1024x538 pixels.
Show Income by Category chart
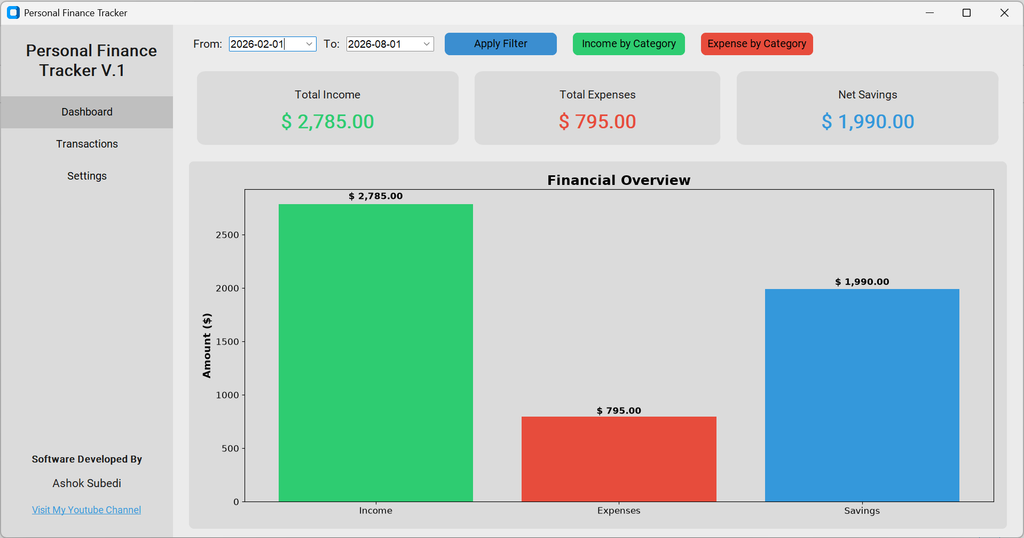(629, 44)
